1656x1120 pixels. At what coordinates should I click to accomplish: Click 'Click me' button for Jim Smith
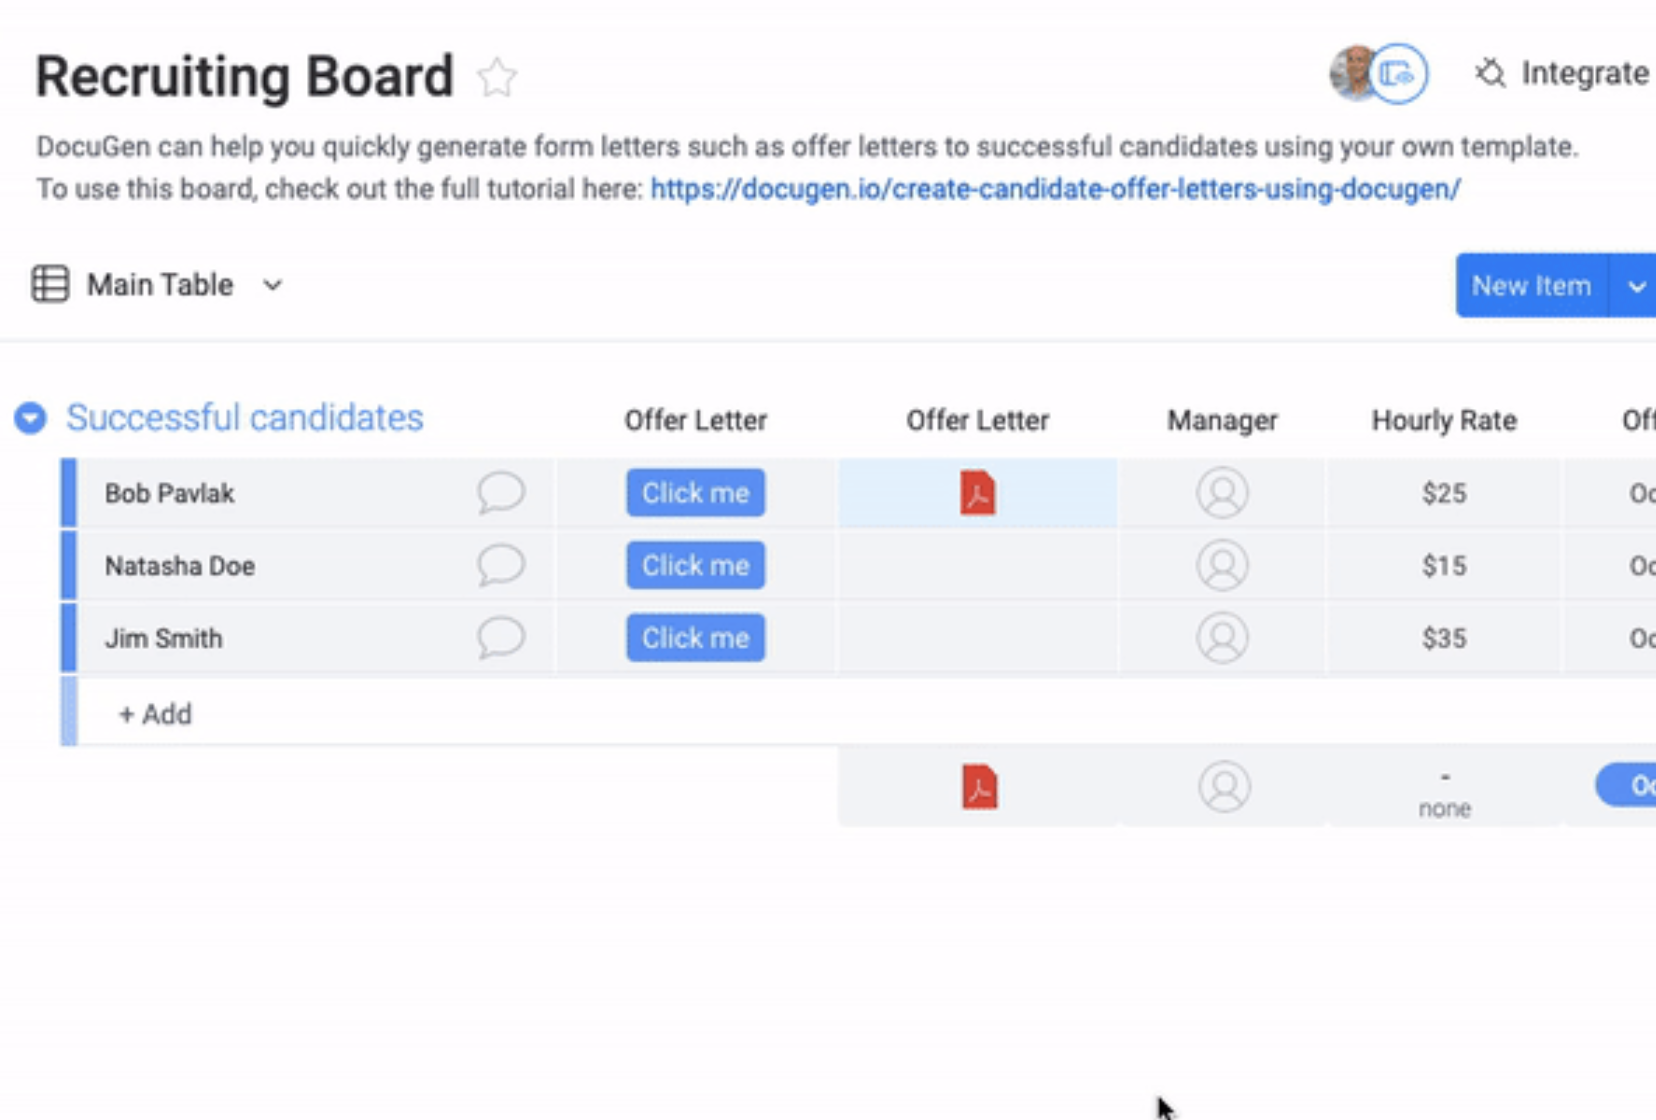(695, 638)
